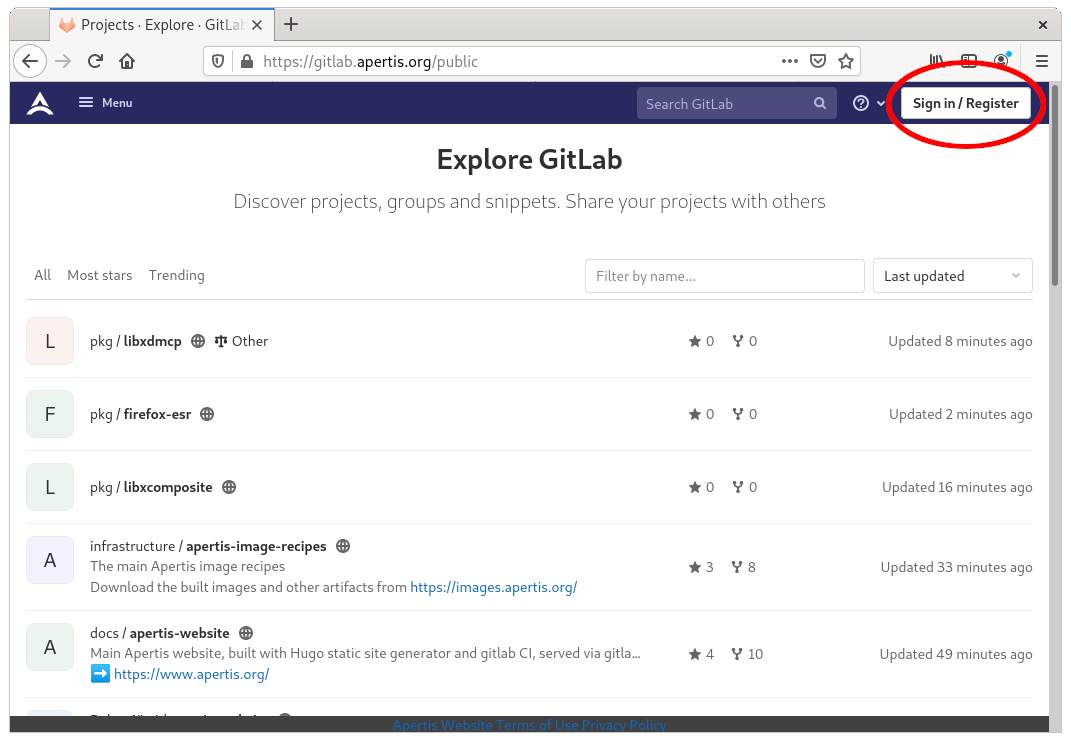The image size is (1071, 742).
Task: Open the infrastructure / apertis-image-recipes project
Action: 208,546
